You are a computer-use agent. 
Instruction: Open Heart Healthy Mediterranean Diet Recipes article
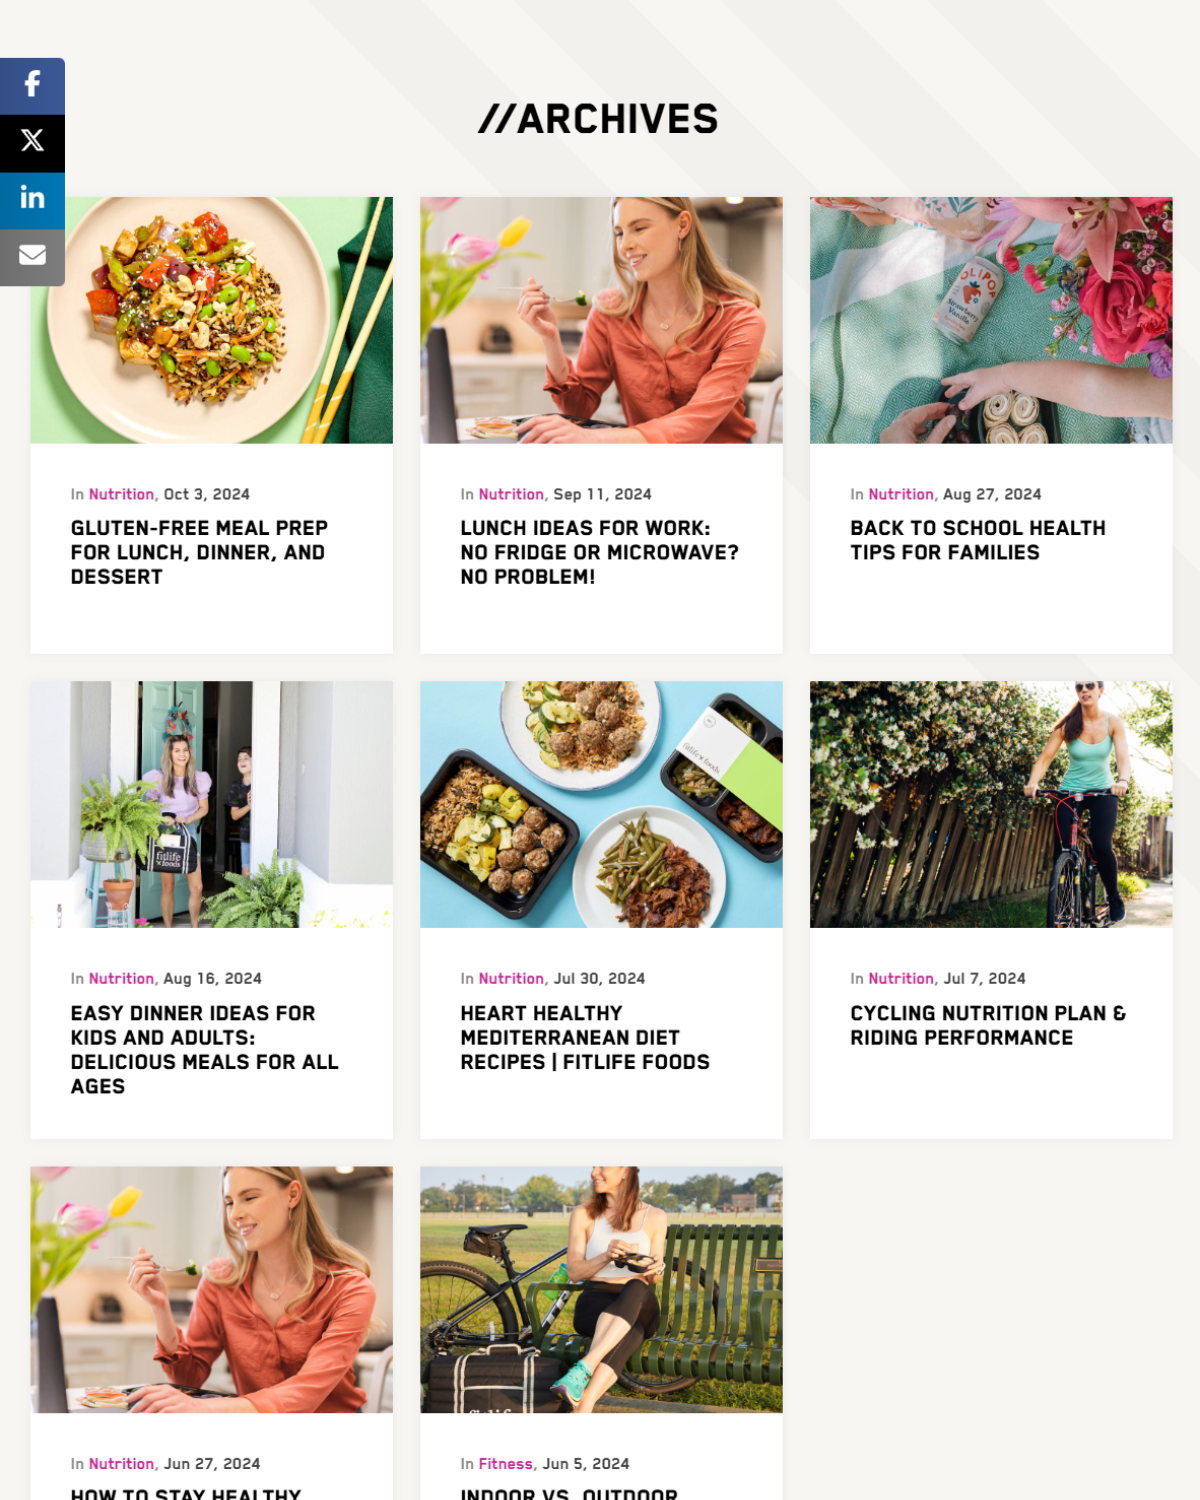(585, 1037)
